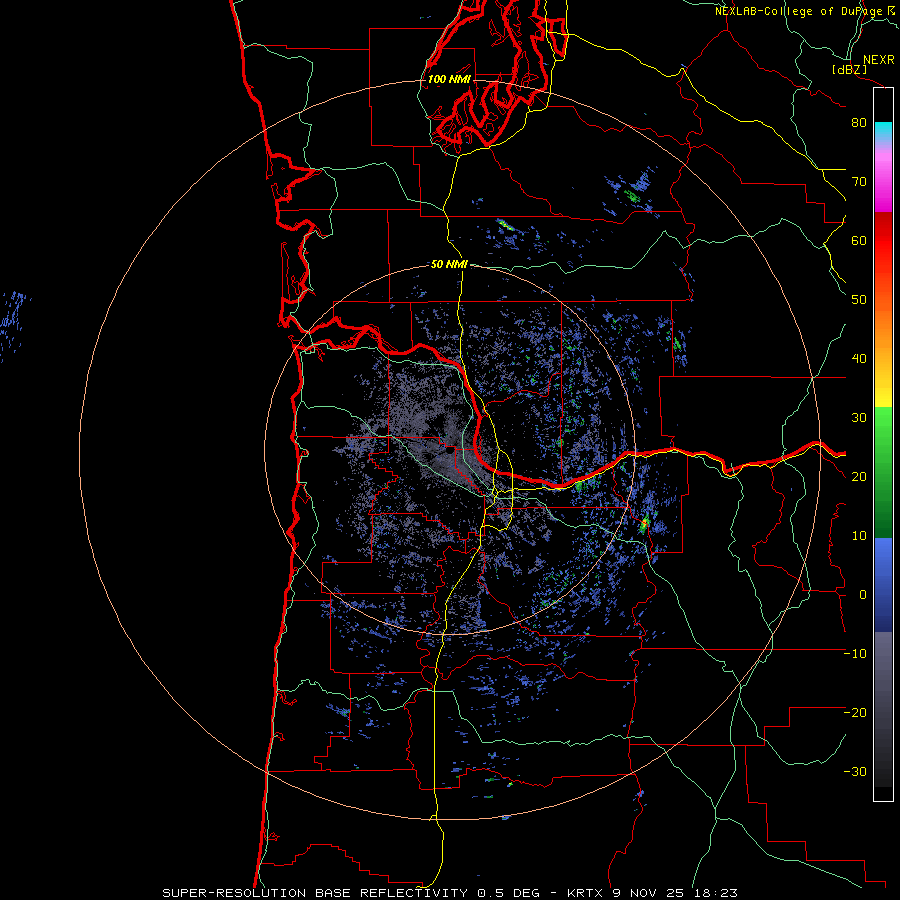The width and height of the screenshot is (900, 900).
Task: Pick the blue band of the color scale
Action: (x=883, y=585)
